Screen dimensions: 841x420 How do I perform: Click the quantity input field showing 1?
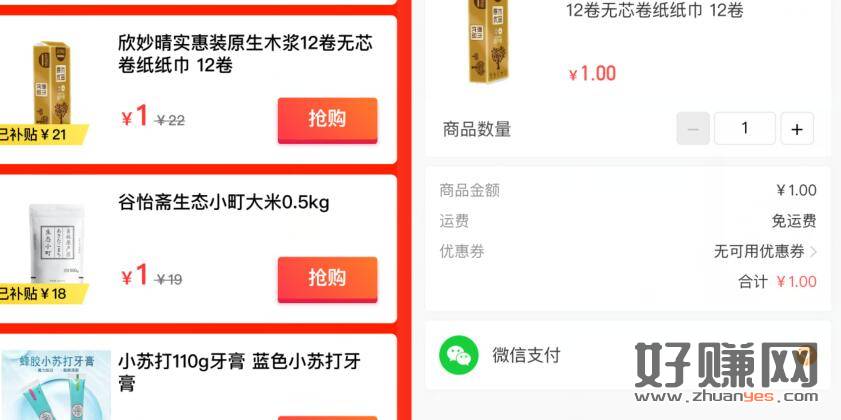[744, 129]
